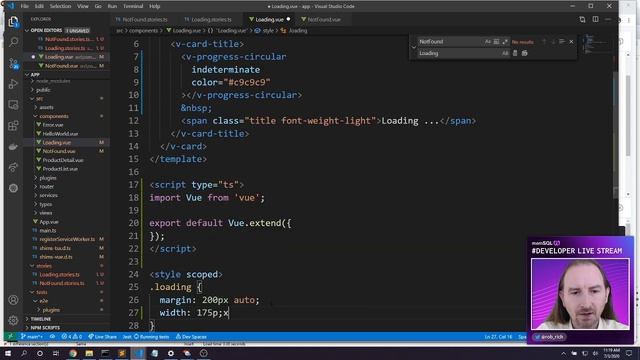
Task: Close the find and replace widget
Action: [x=571, y=42]
